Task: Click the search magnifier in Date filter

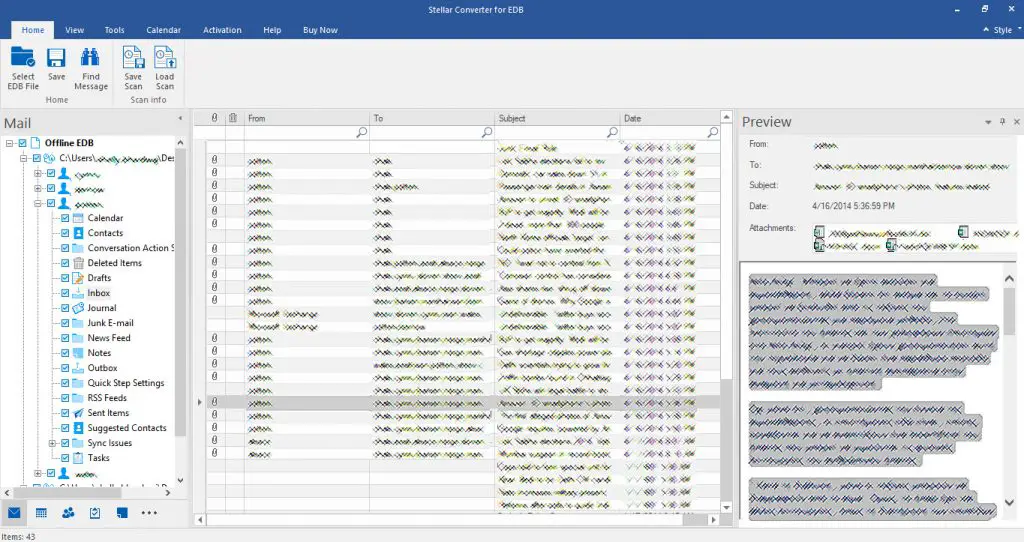Action: pos(712,133)
